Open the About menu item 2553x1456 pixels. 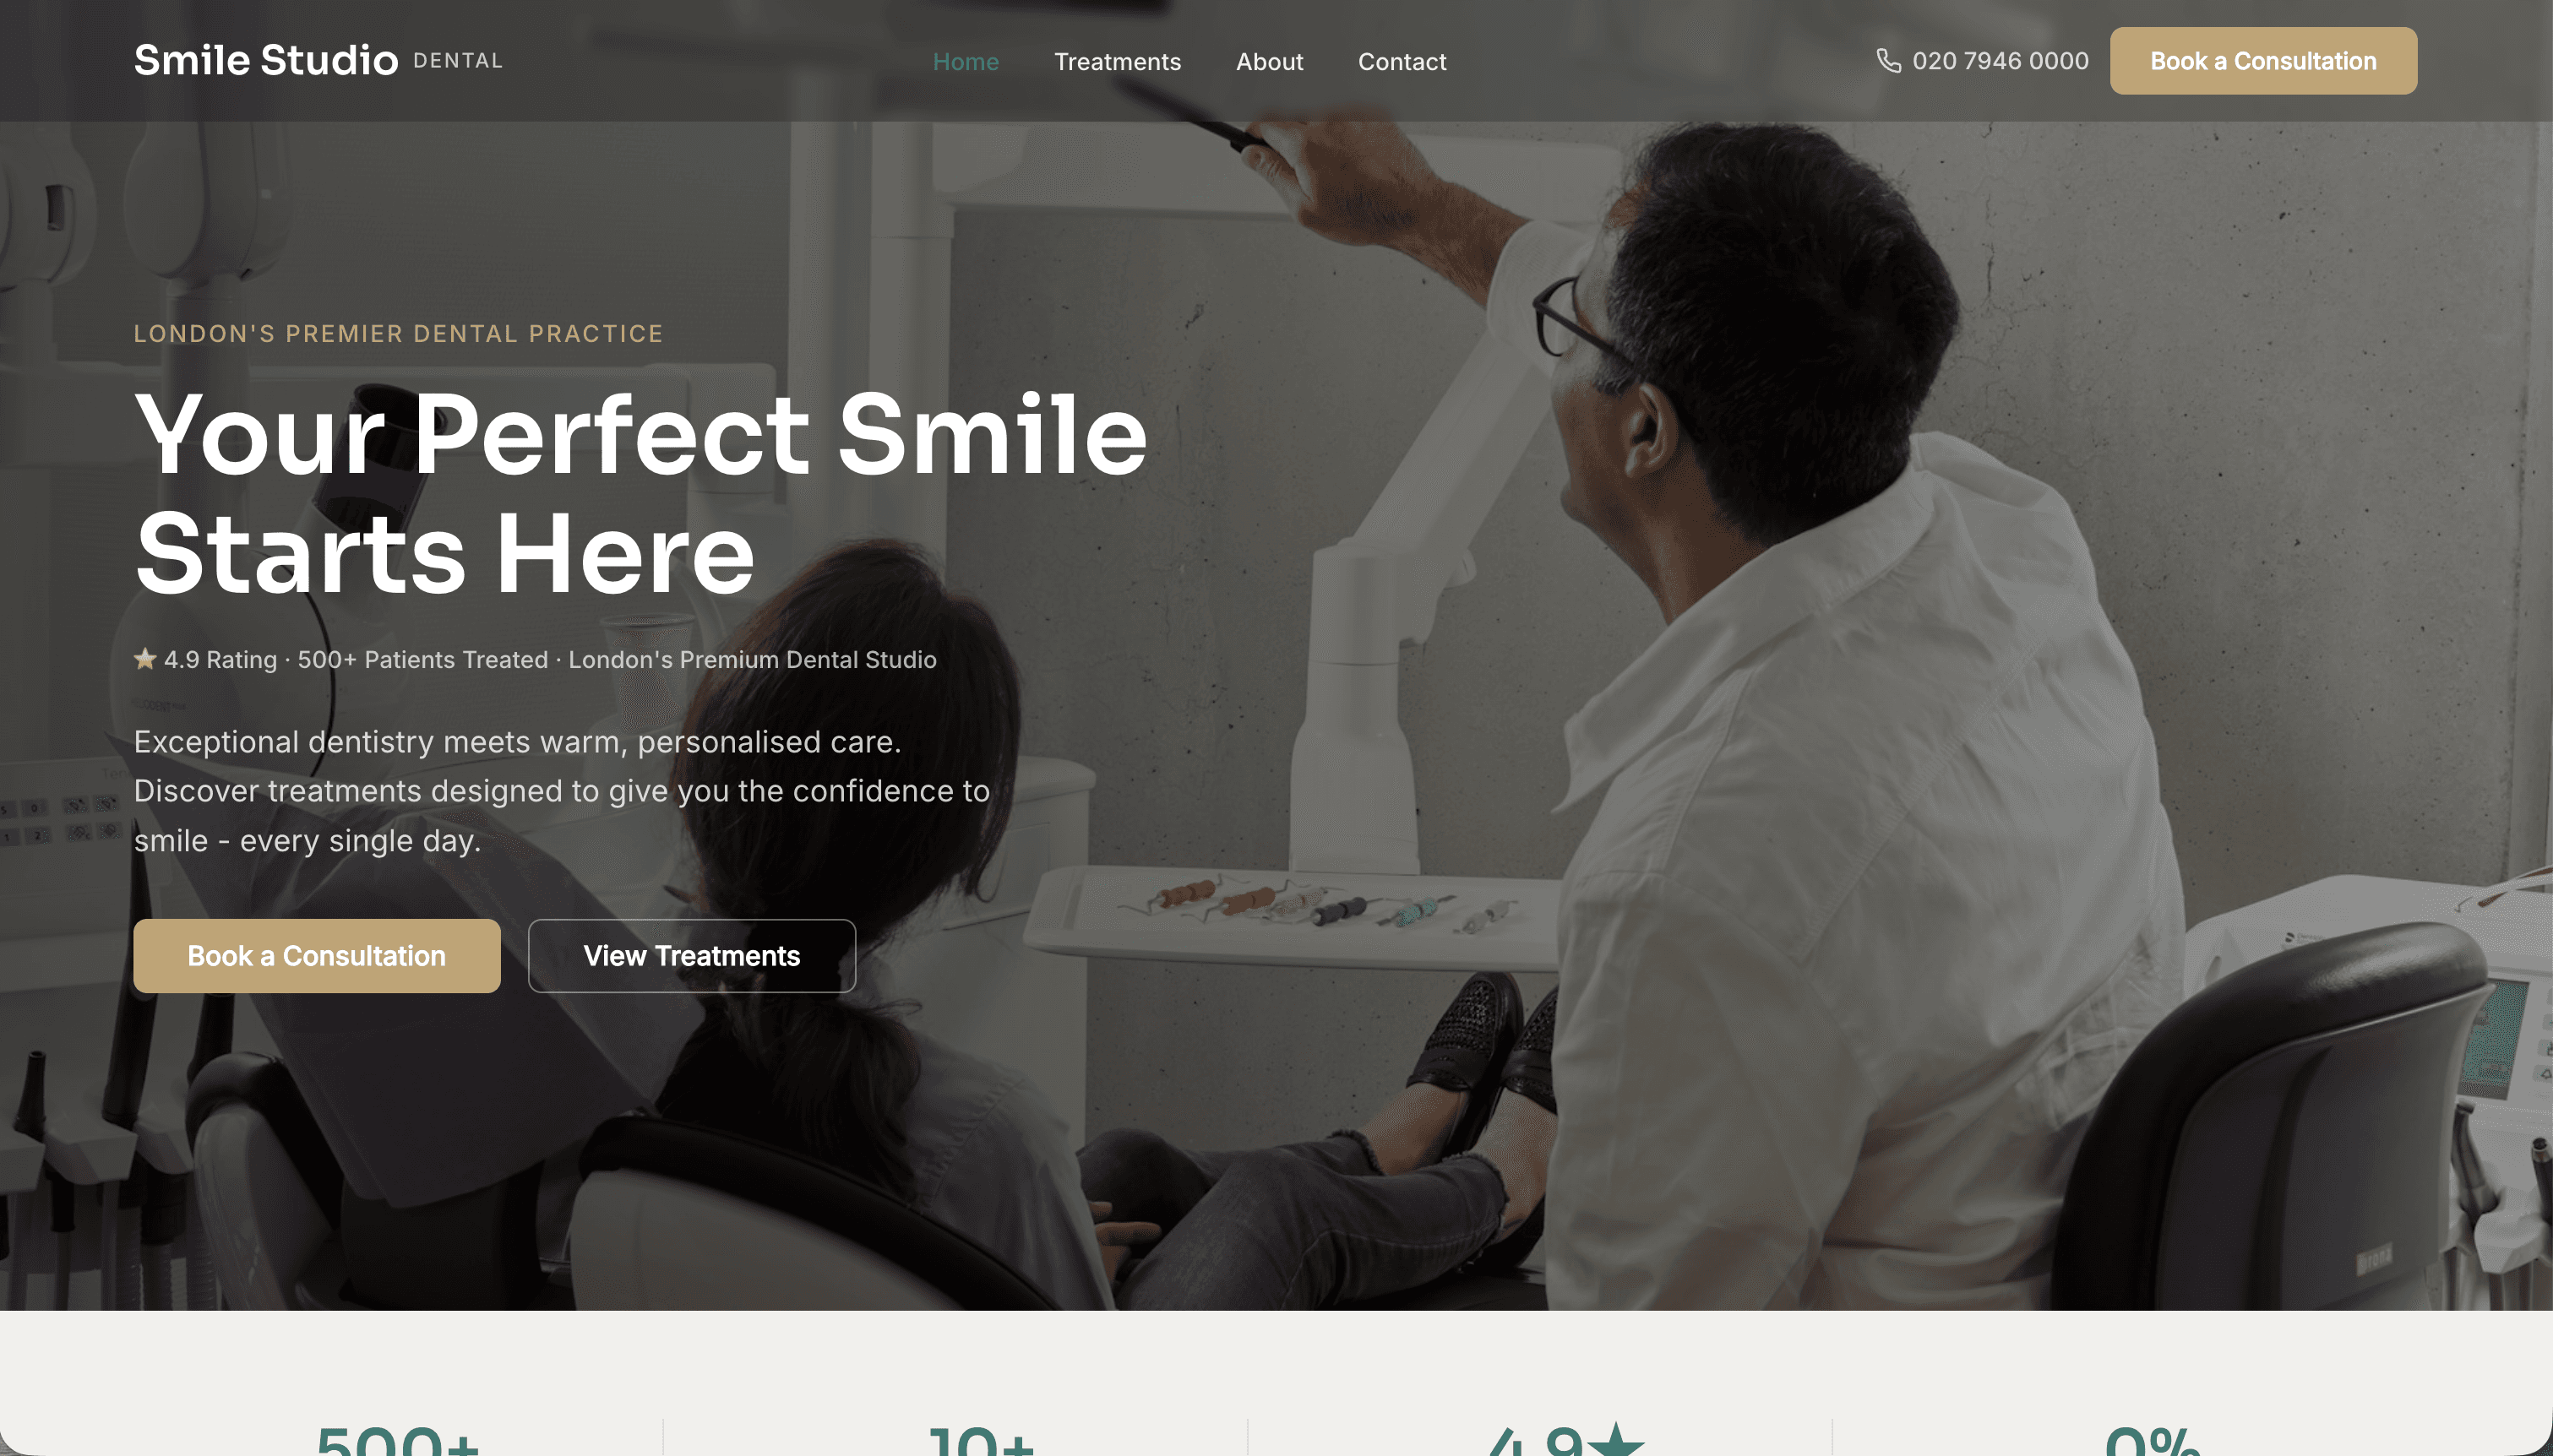tap(1269, 62)
